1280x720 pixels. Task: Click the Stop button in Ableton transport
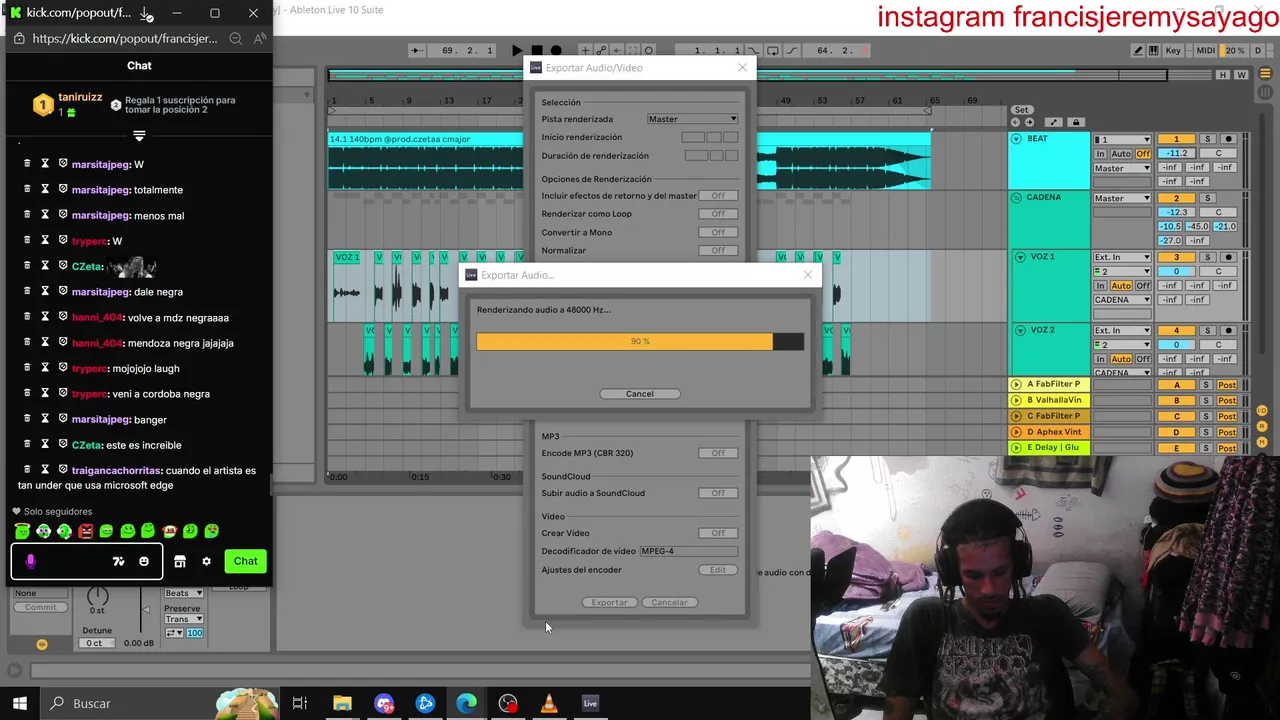tap(537, 51)
